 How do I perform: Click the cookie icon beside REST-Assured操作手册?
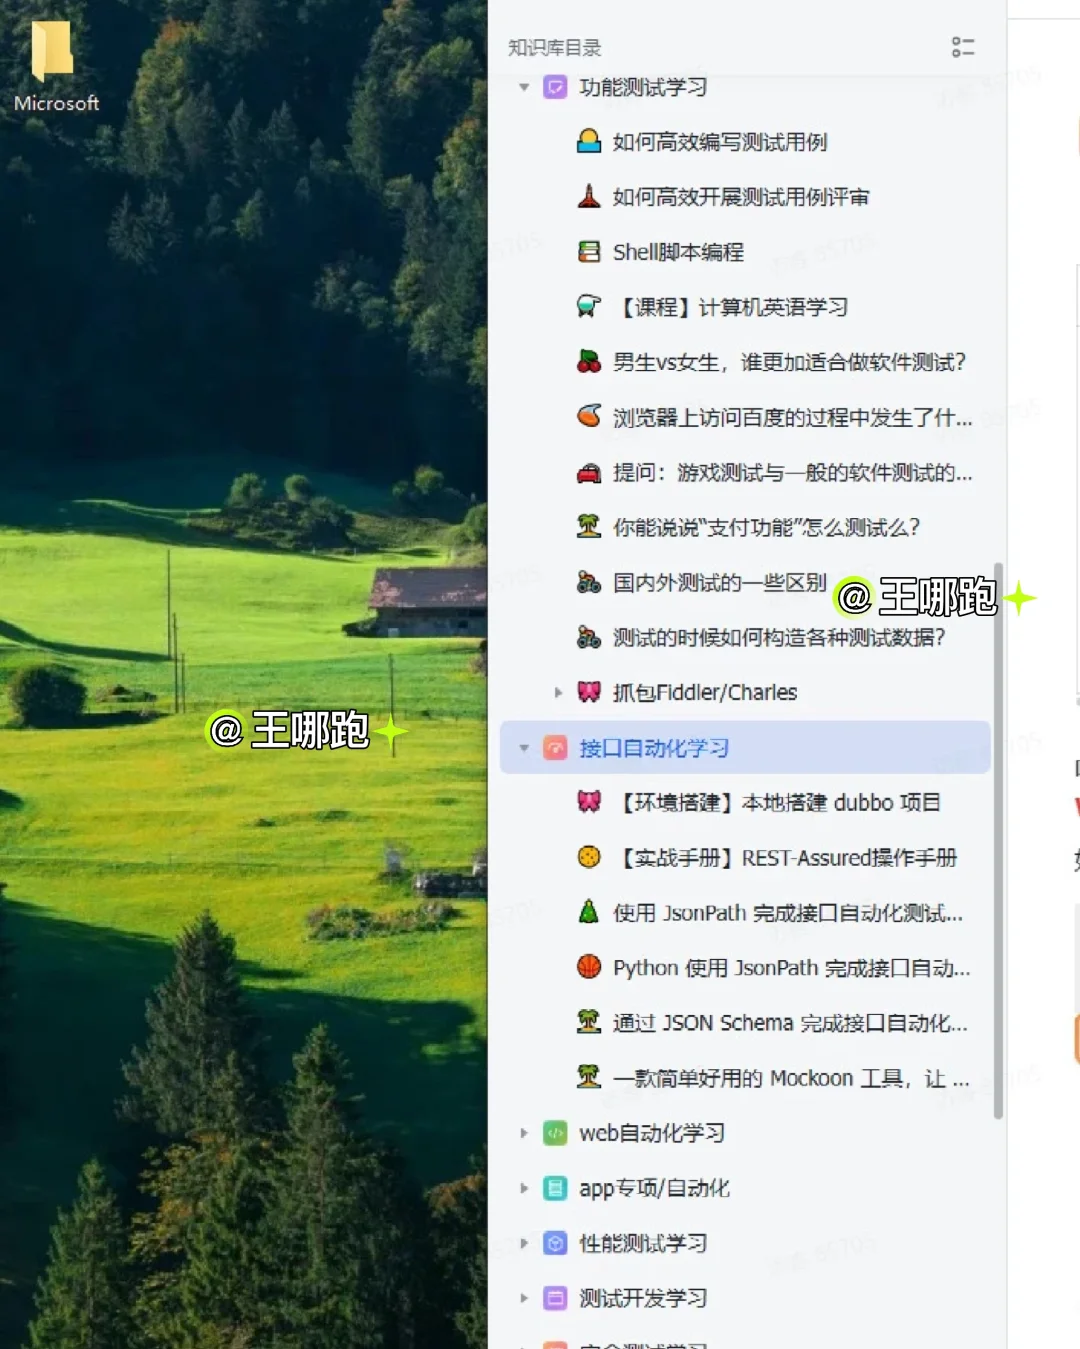click(591, 857)
